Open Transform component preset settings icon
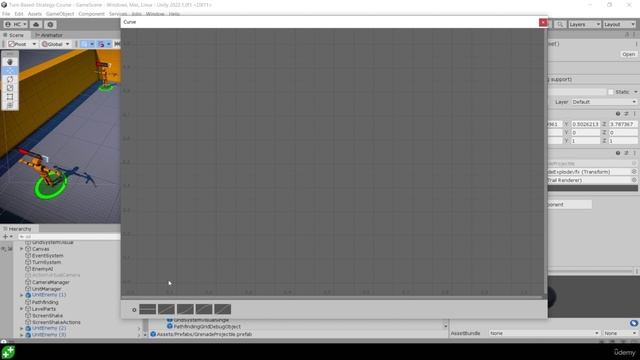 (x=626, y=114)
